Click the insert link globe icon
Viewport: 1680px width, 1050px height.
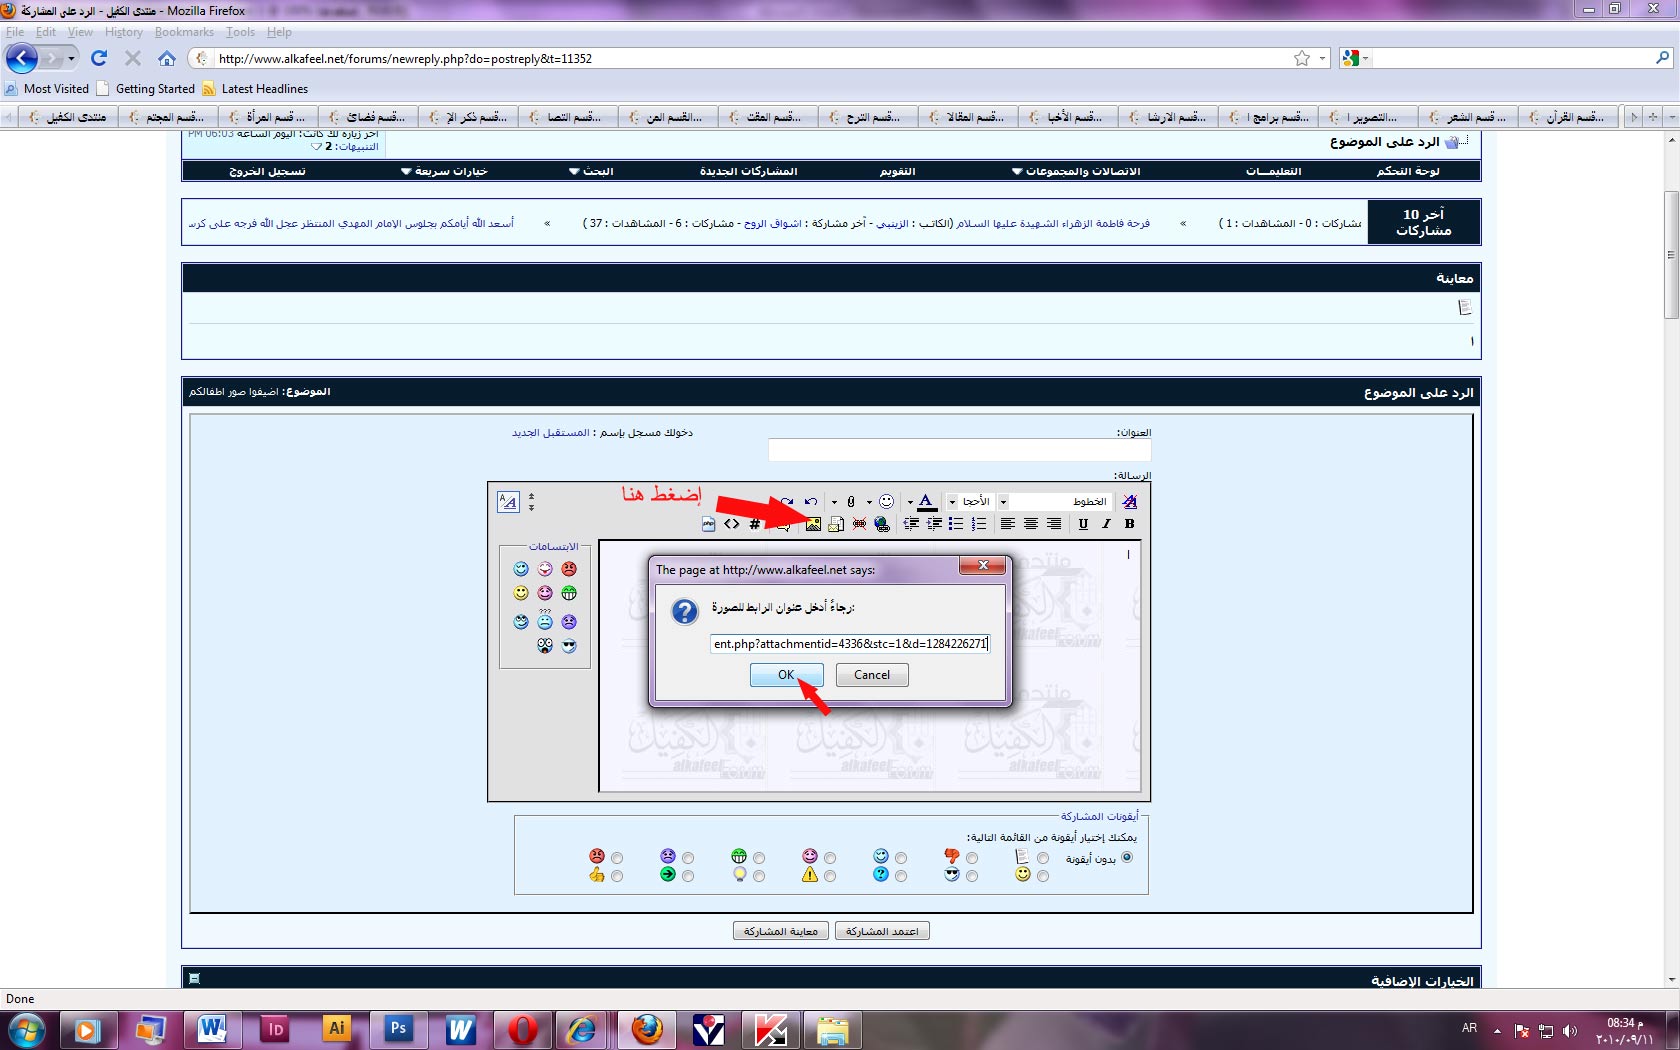tap(882, 524)
